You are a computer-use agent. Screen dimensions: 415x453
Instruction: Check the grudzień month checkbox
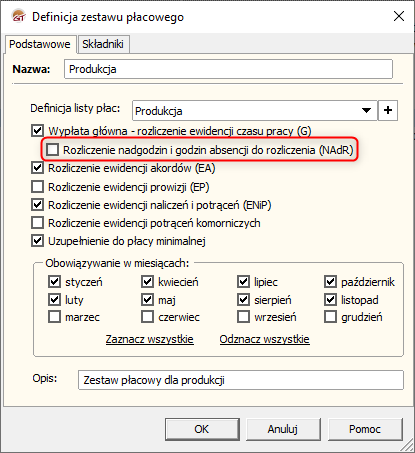tap(330, 317)
